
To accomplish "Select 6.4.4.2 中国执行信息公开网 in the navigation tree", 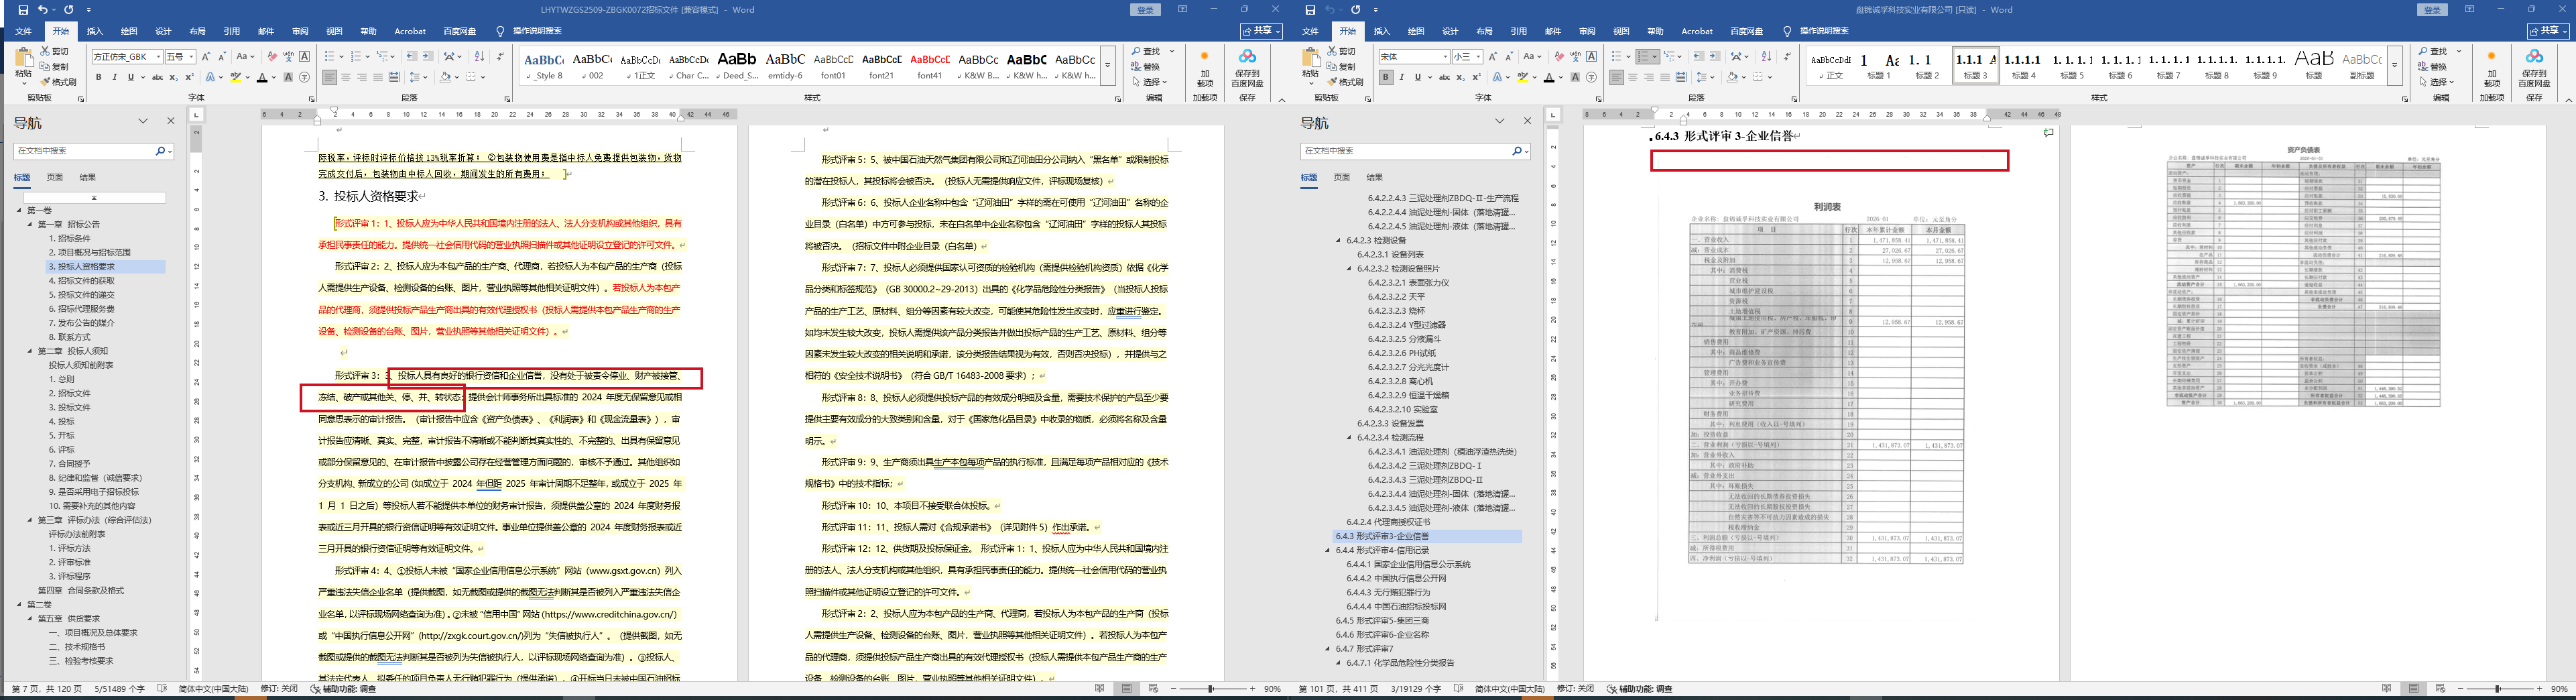I will [x=1395, y=578].
